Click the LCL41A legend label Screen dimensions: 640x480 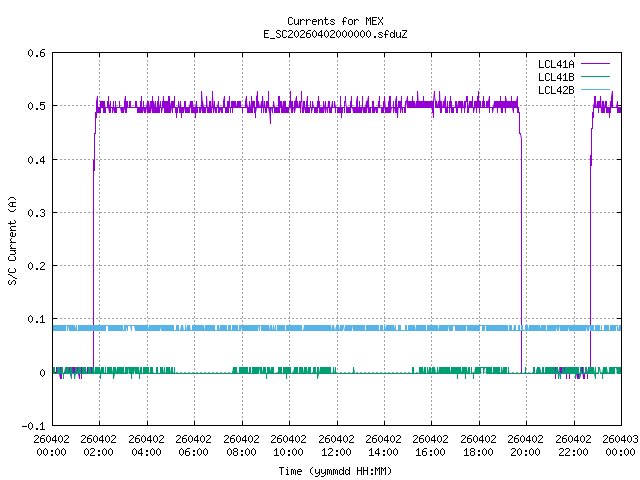(x=555, y=64)
